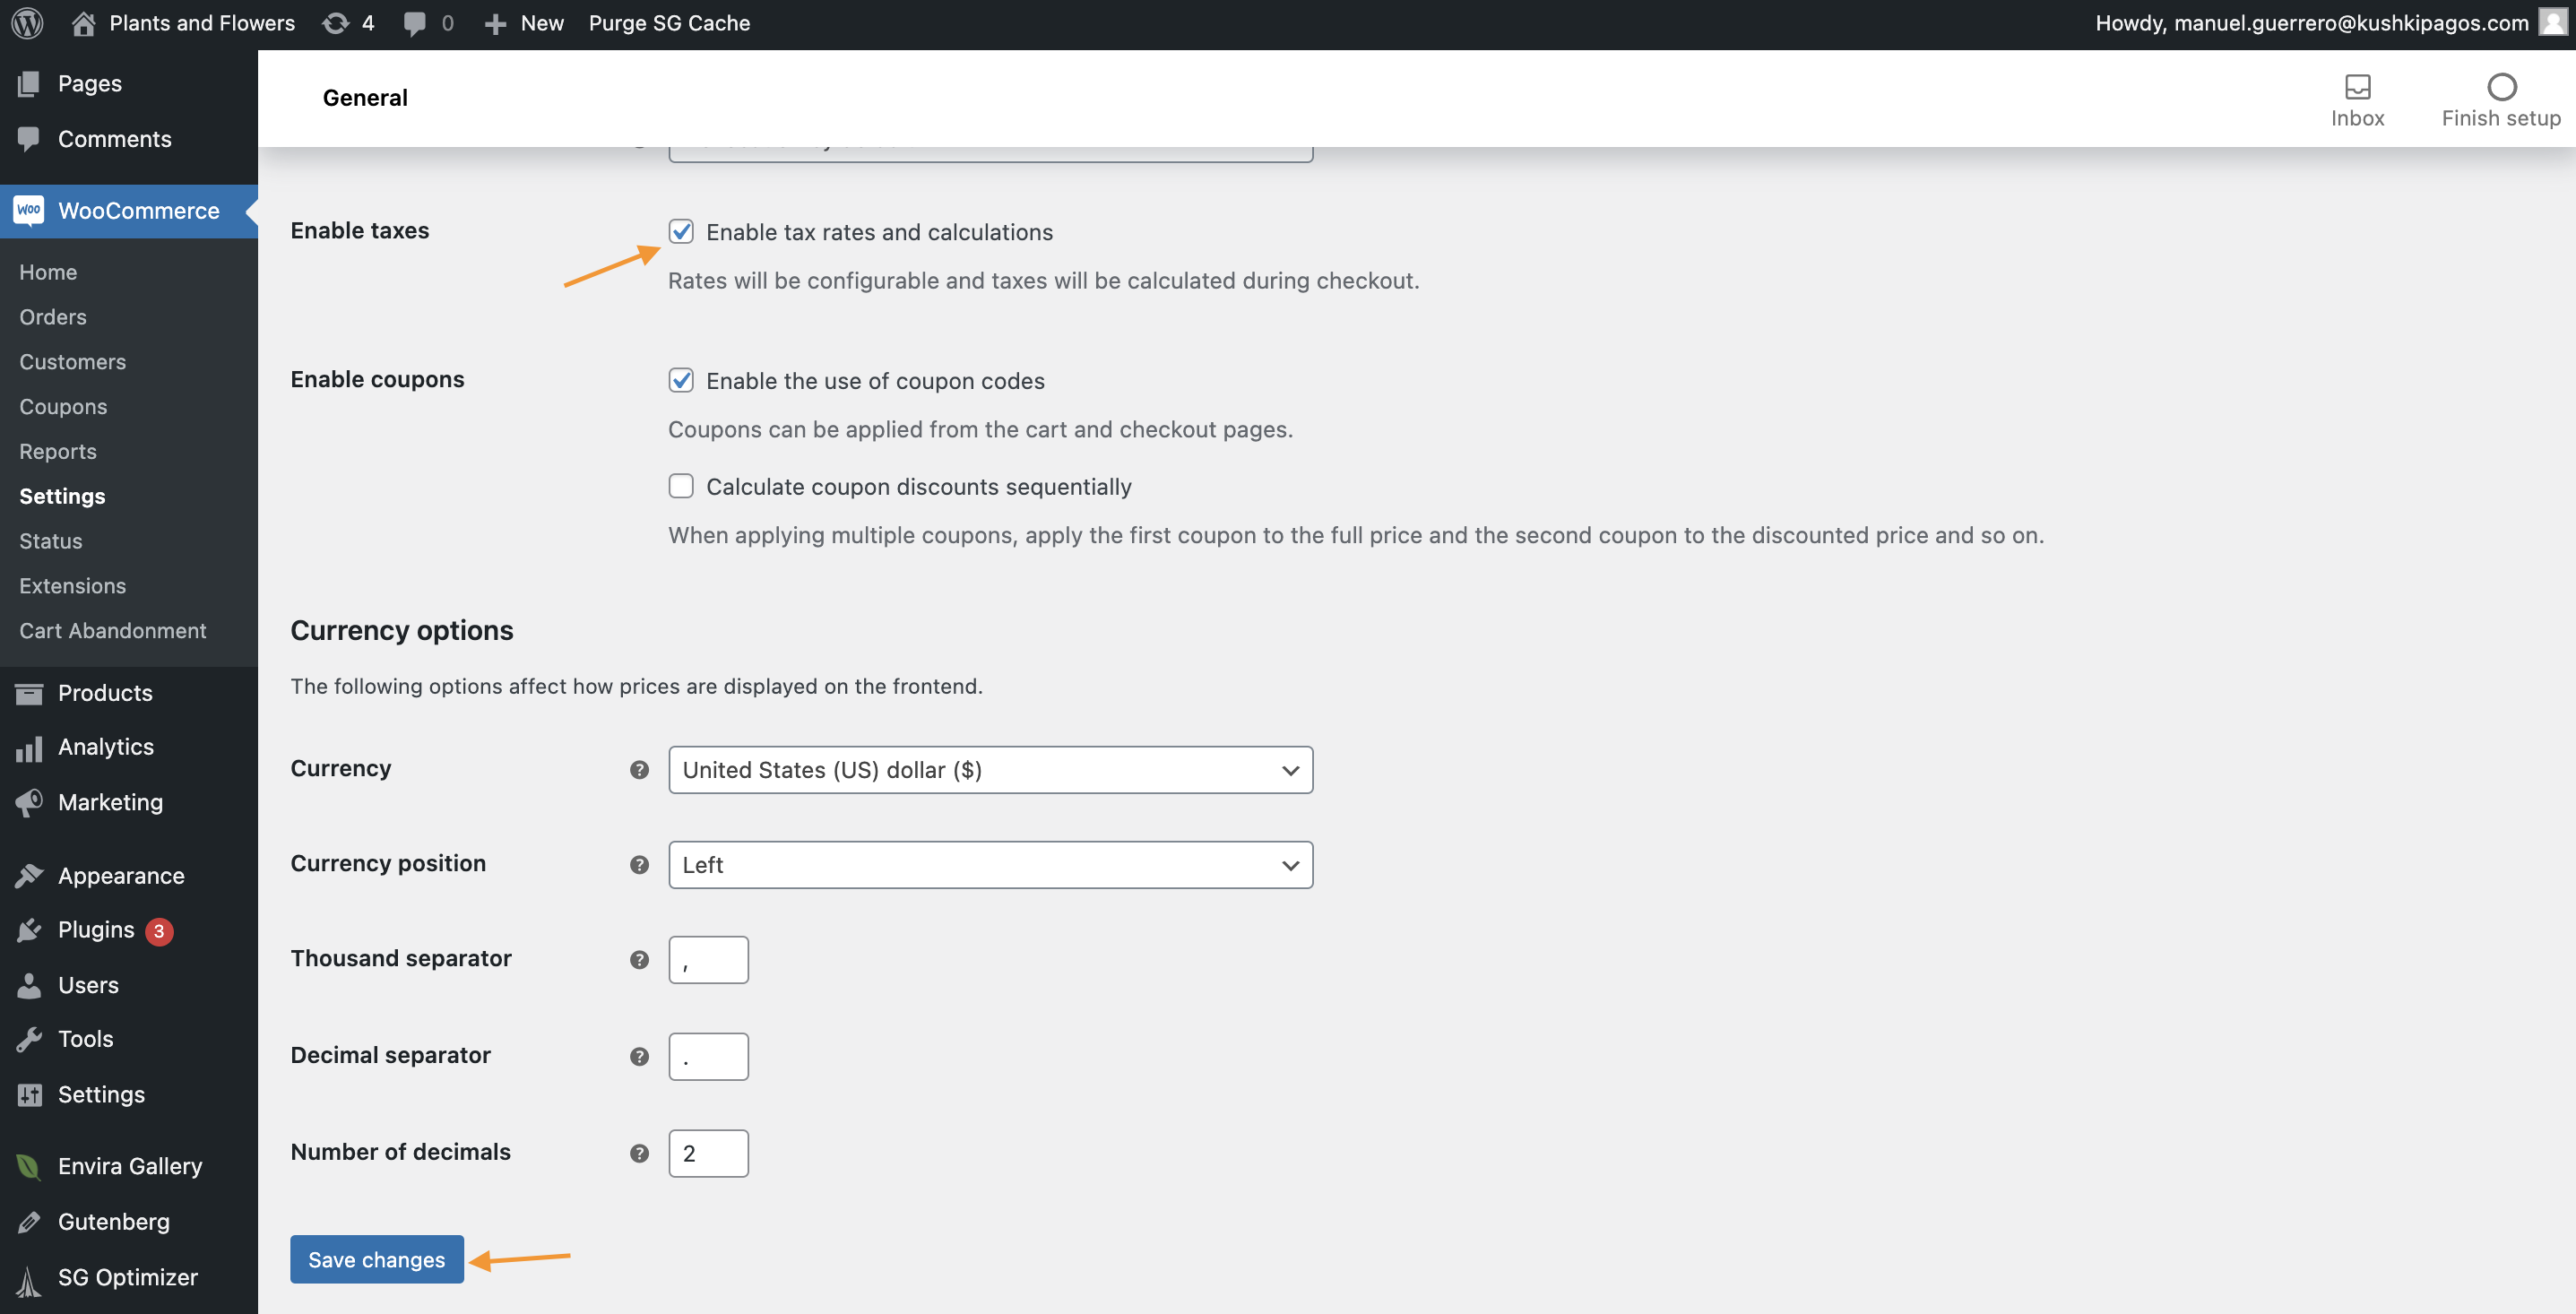Open Plugins menu with puzzle icon
2576x1314 pixels.
tap(95, 930)
